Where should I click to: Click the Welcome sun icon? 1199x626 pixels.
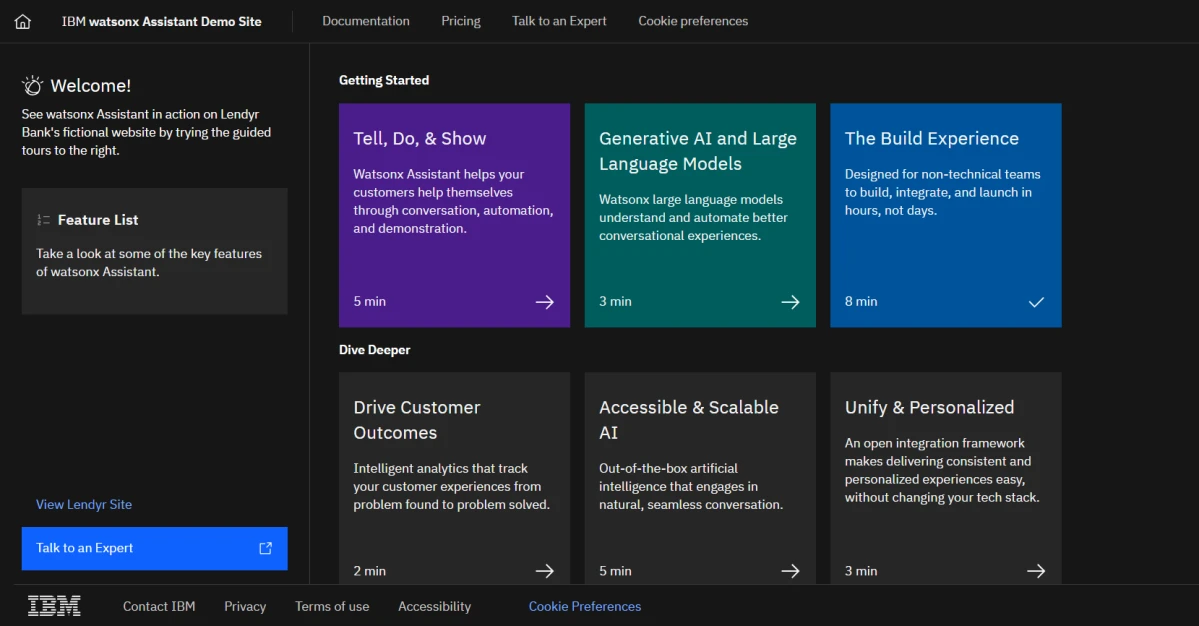(x=32, y=85)
